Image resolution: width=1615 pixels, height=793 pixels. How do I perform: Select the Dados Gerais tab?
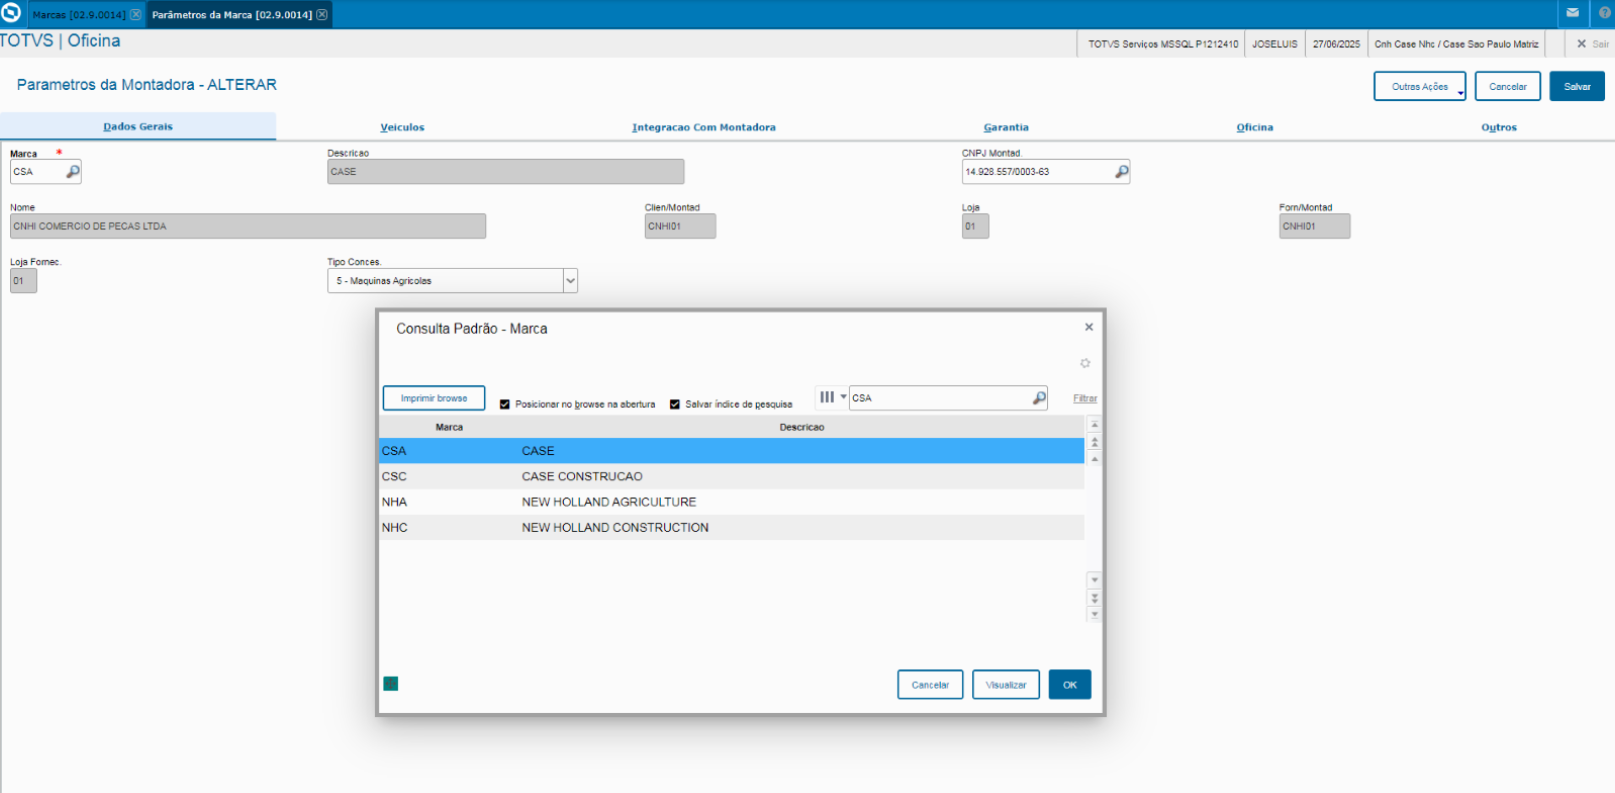click(x=138, y=127)
